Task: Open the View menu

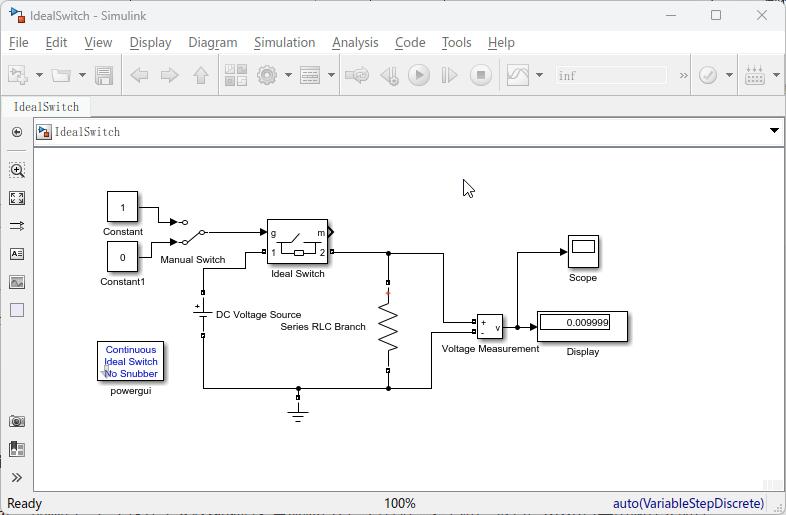Action: click(98, 43)
